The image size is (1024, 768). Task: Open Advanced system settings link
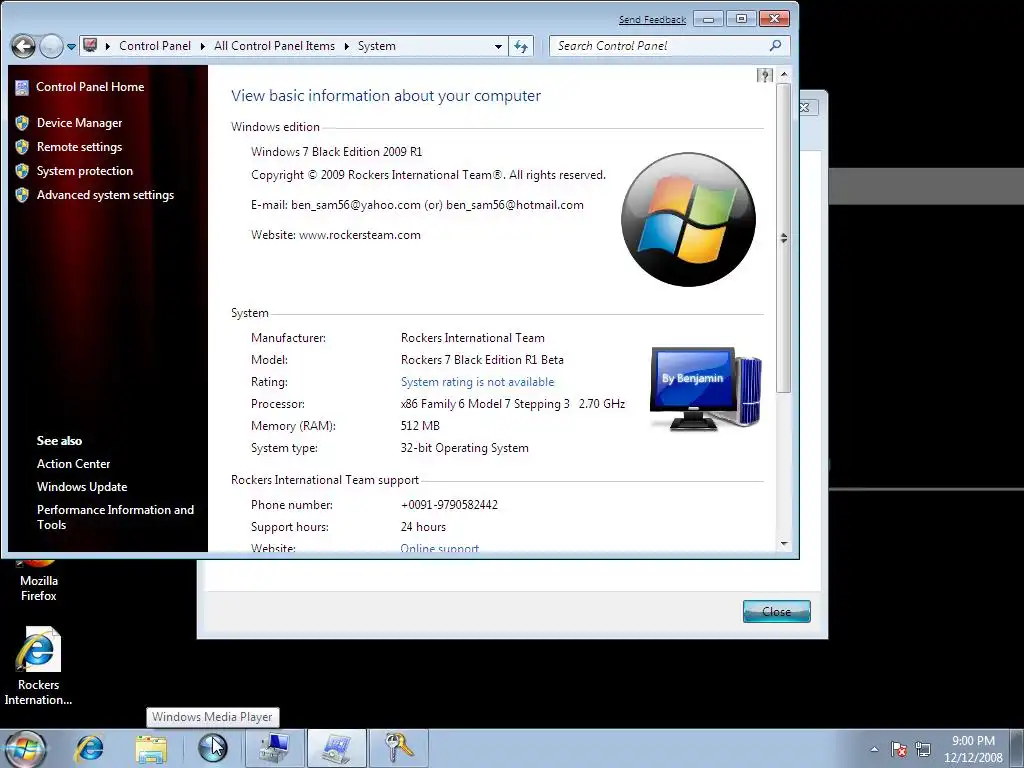pyautogui.click(x=105, y=195)
